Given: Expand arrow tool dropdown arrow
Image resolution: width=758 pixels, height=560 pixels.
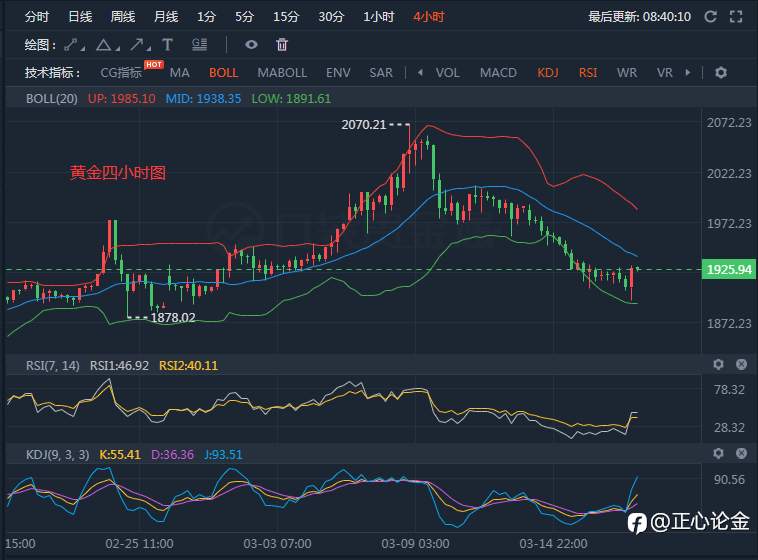Looking at the screenshot, I should coord(148,48).
